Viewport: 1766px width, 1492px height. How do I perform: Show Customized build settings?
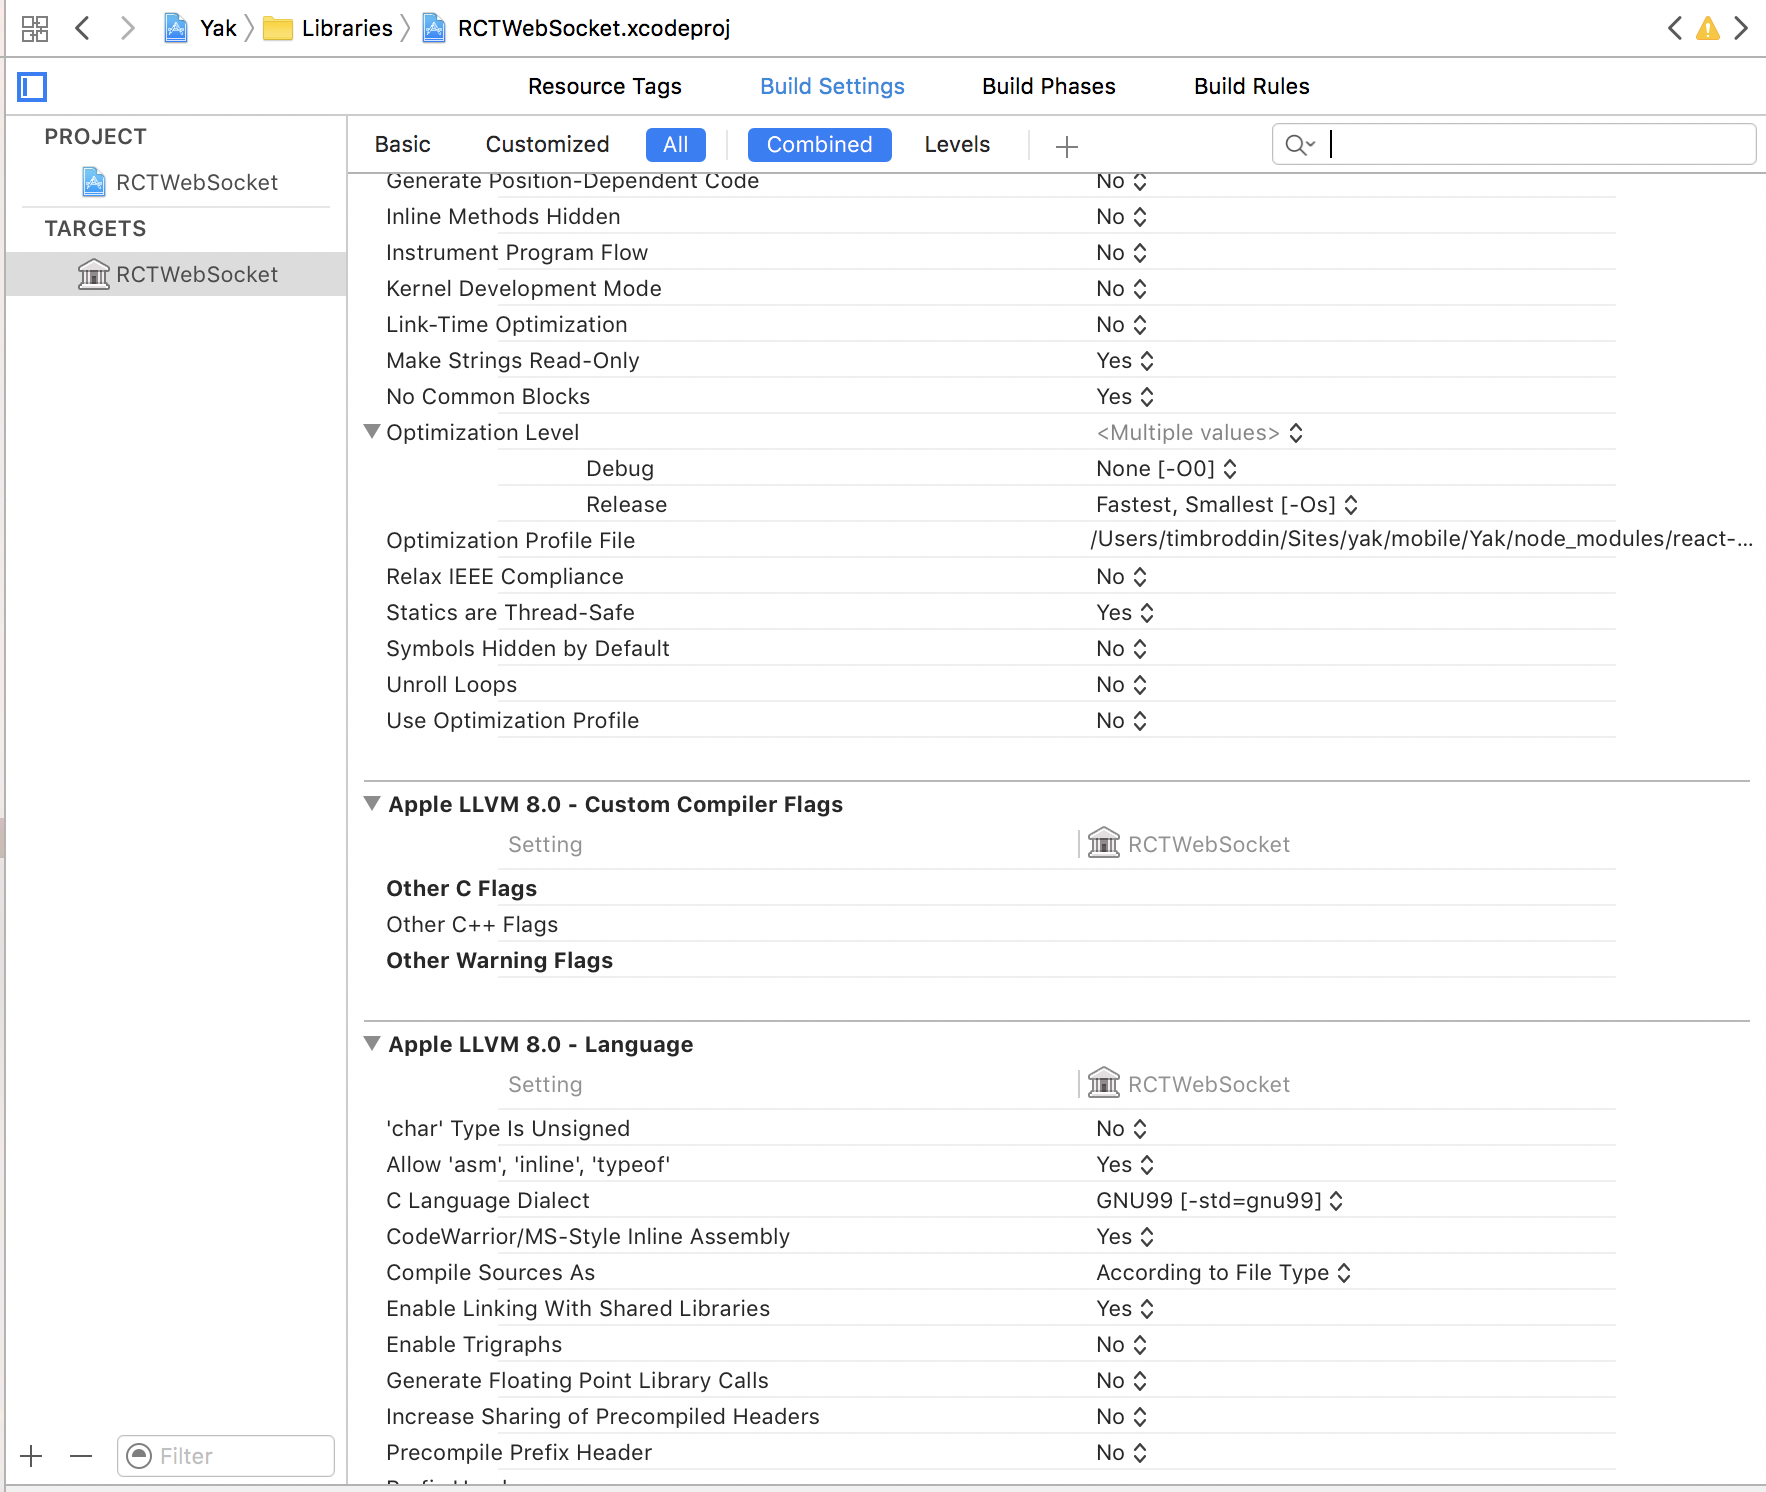(548, 145)
